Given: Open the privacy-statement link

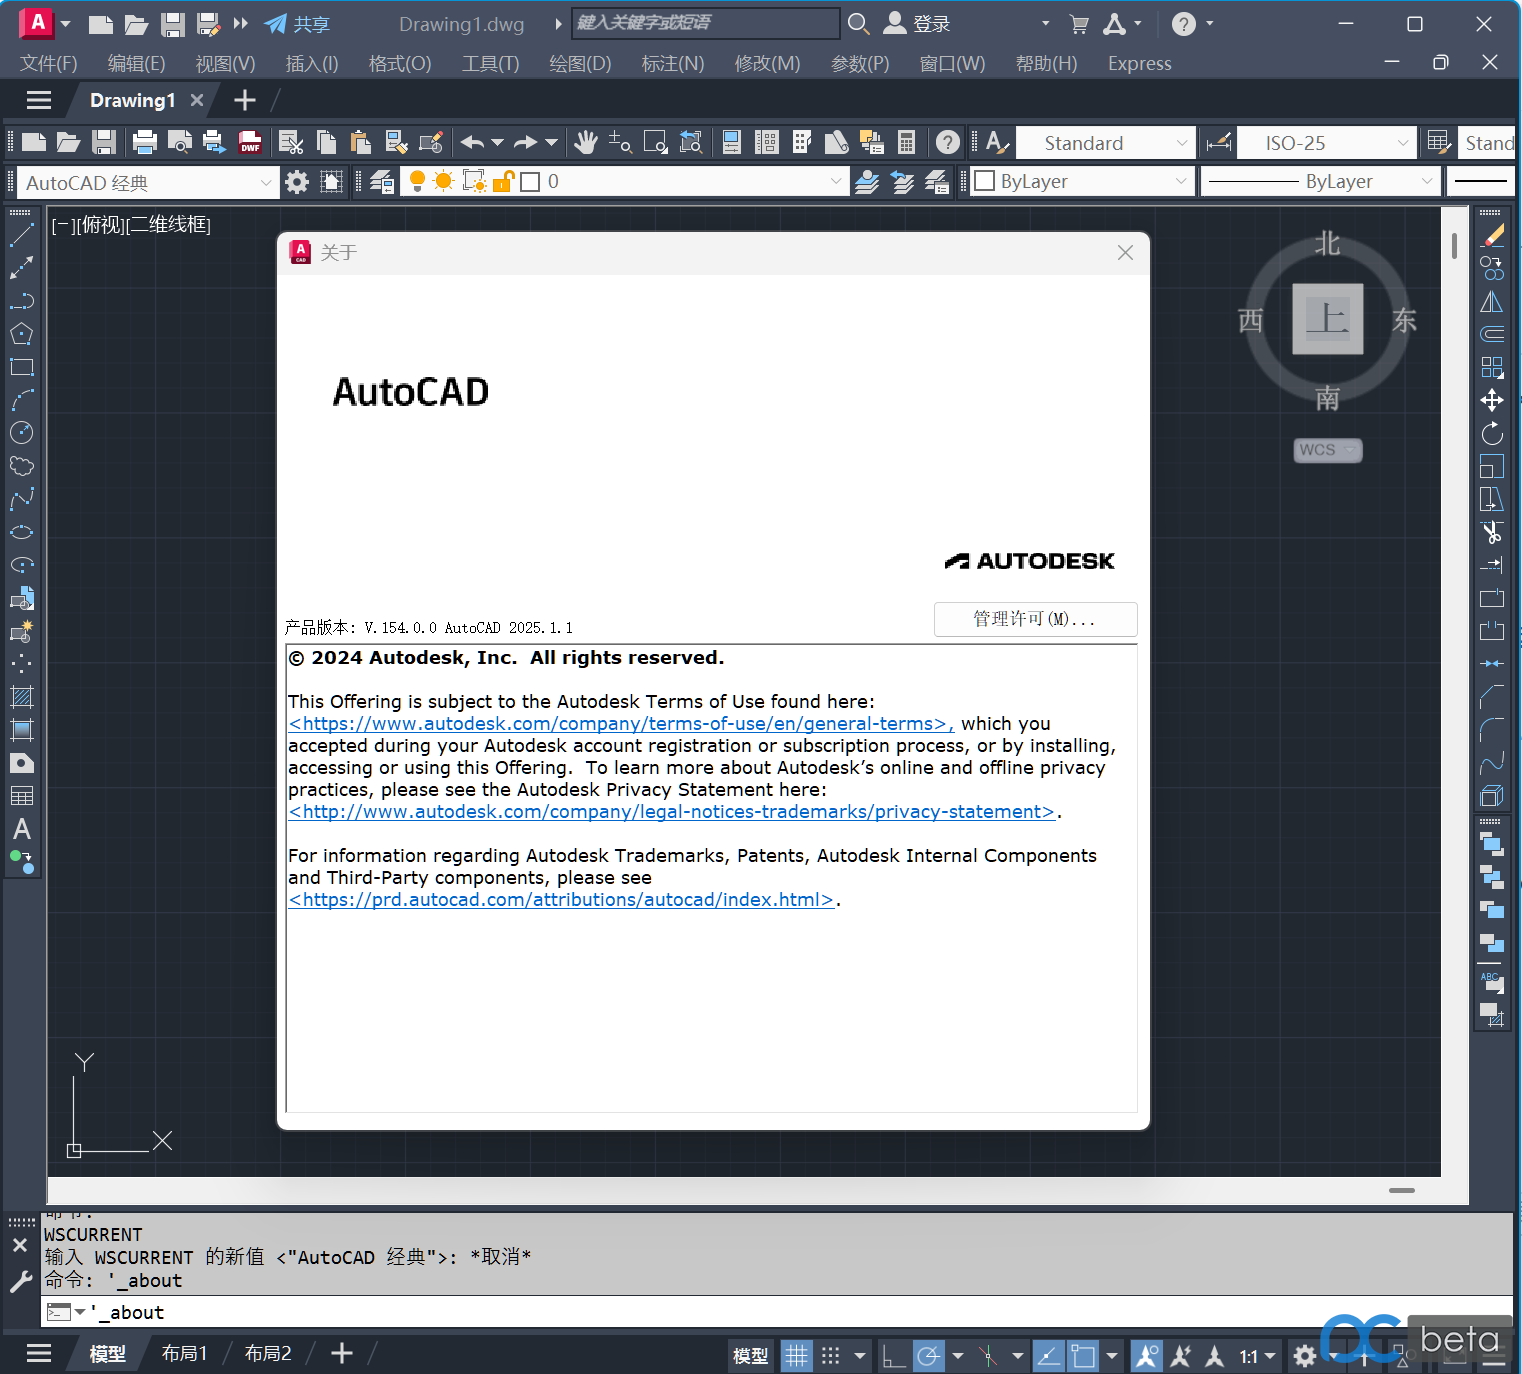Looking at the screenshot, I should click(672, 811).
